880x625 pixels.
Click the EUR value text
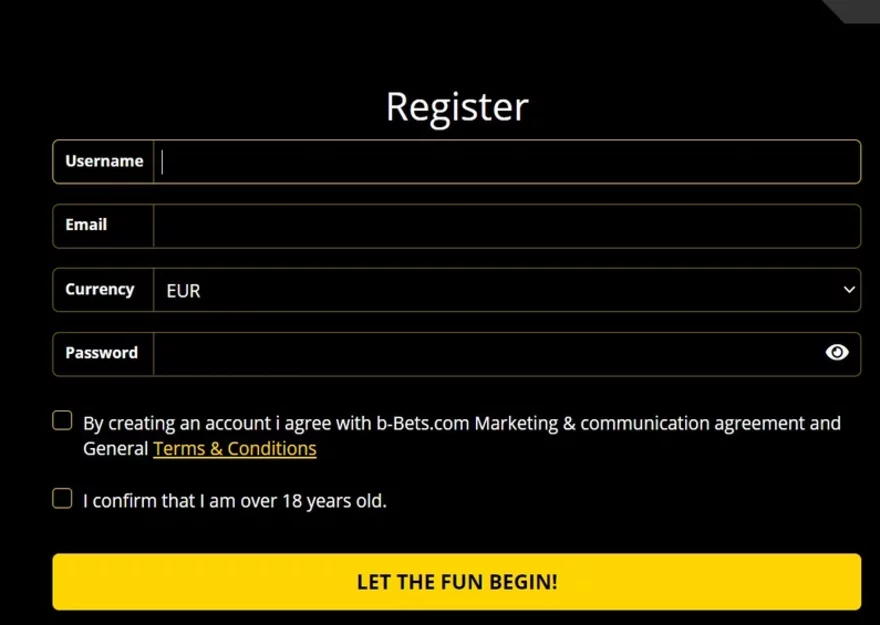coord(184,291)
